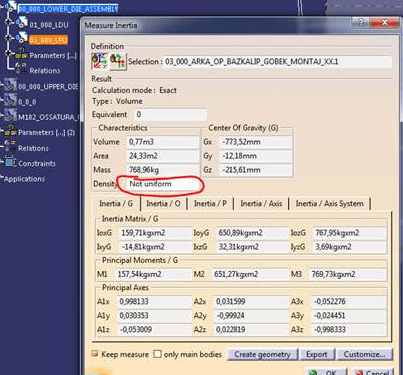Switch to the Inertia / Axis tab
The height and width of the screenshot is (375, 403).
261,203
